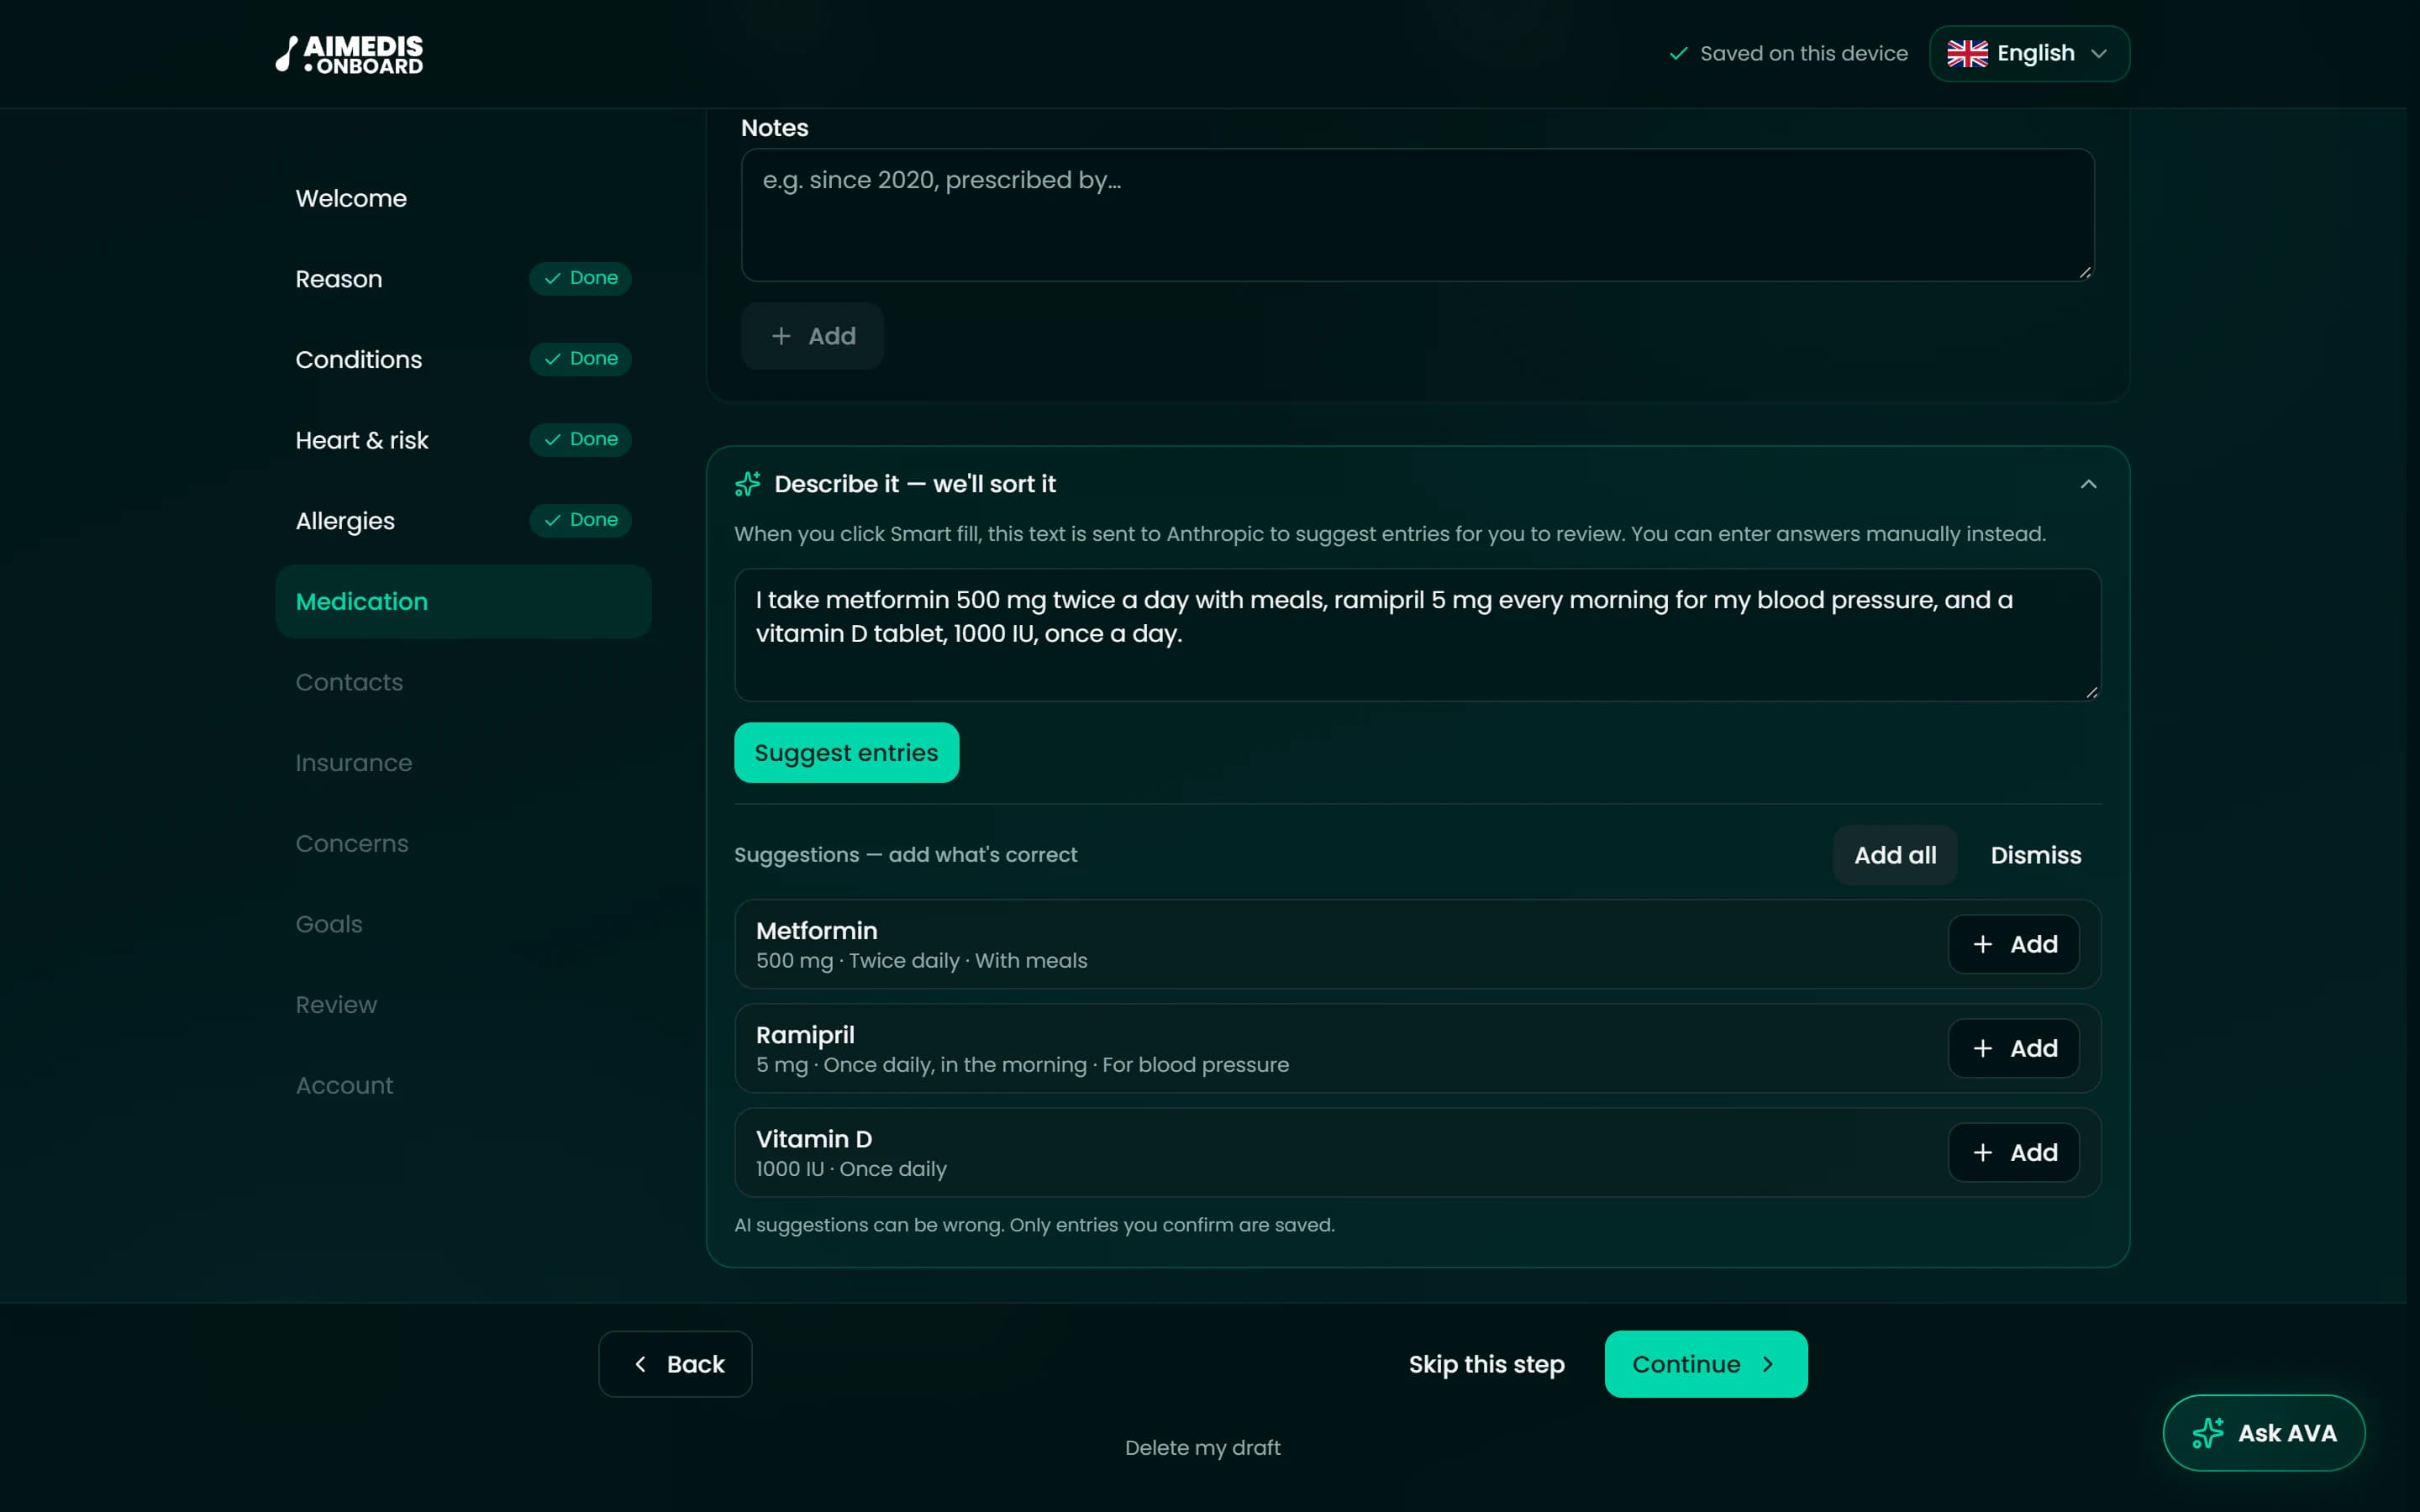Dismiss the suggestions
This screenshot has height=1512, width=2420.
2035,855
